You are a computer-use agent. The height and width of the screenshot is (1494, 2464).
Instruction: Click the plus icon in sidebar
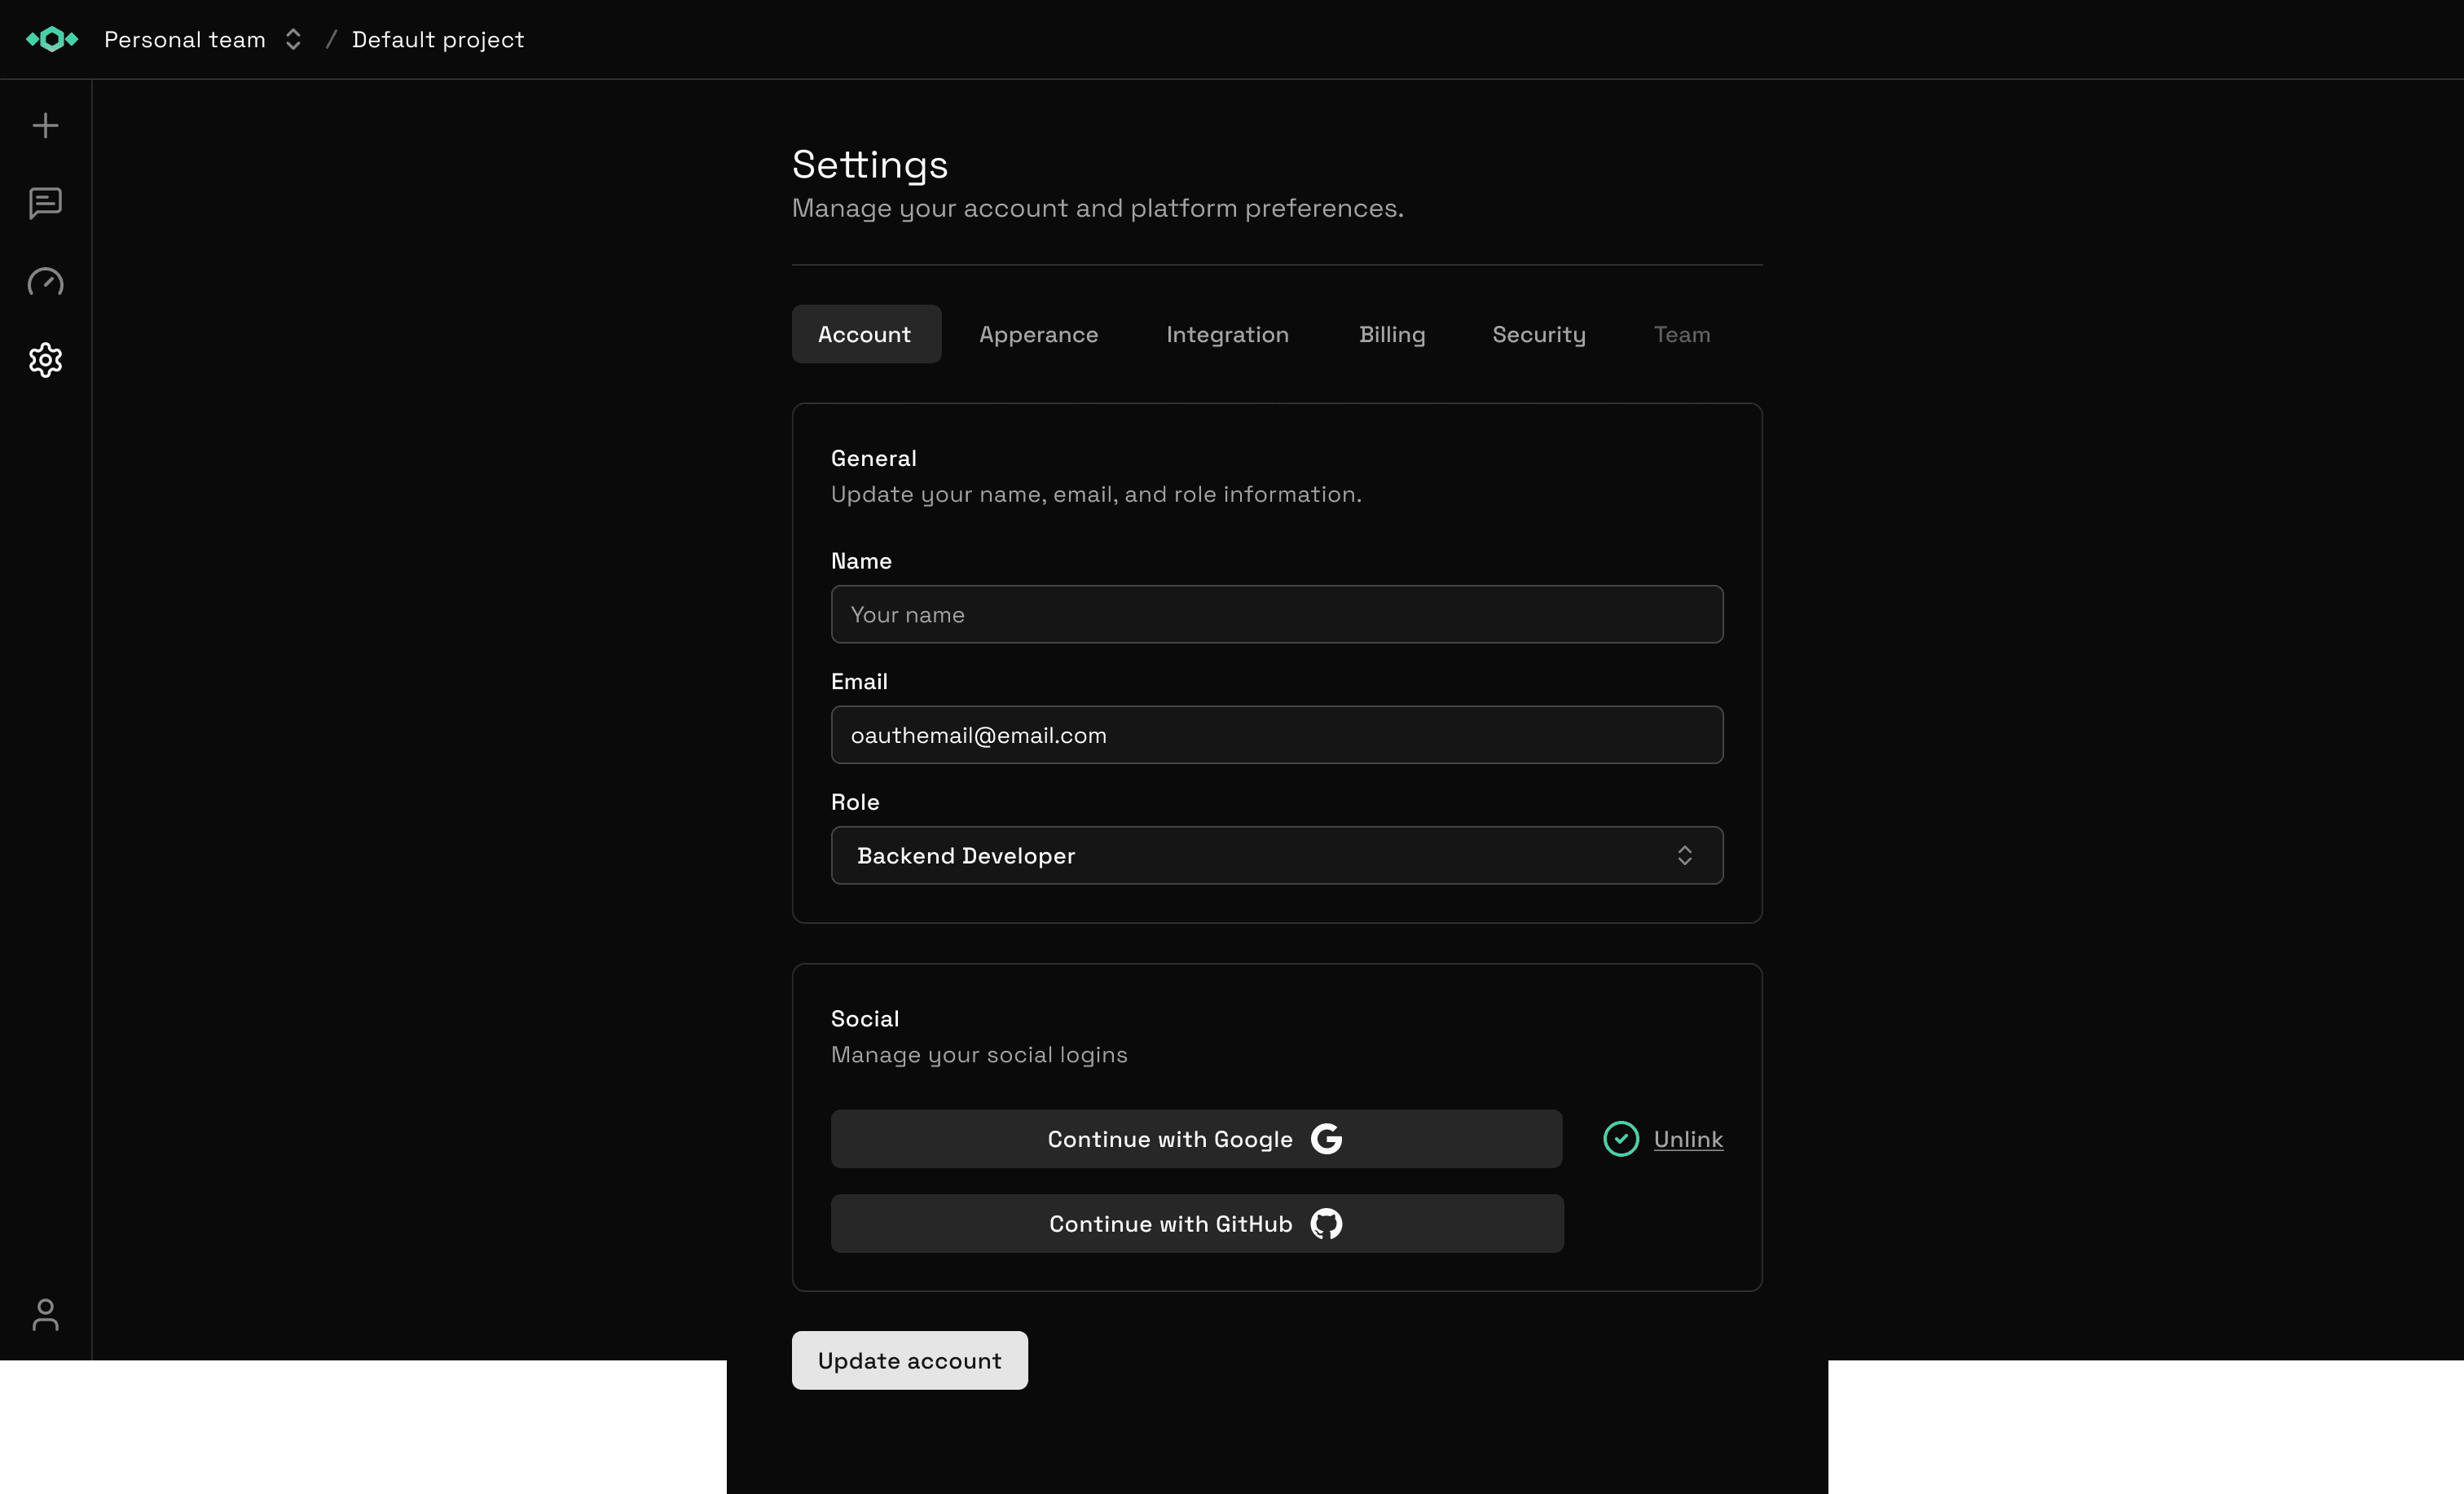pos(45,125)
